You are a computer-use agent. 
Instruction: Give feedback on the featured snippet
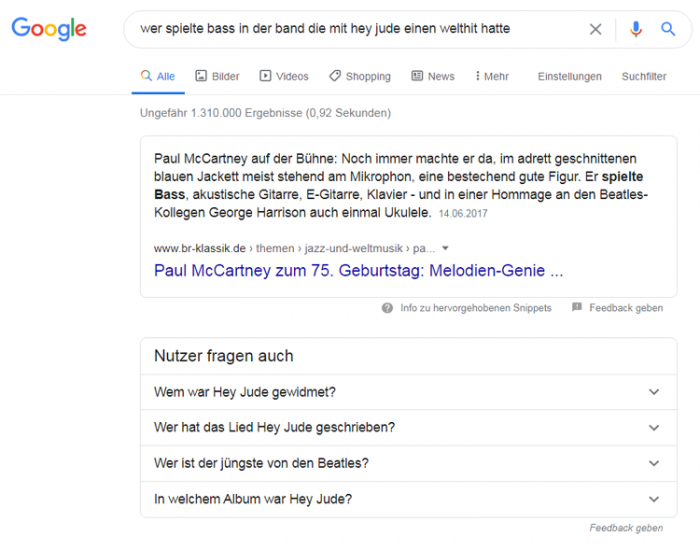(x=626, y=308)
